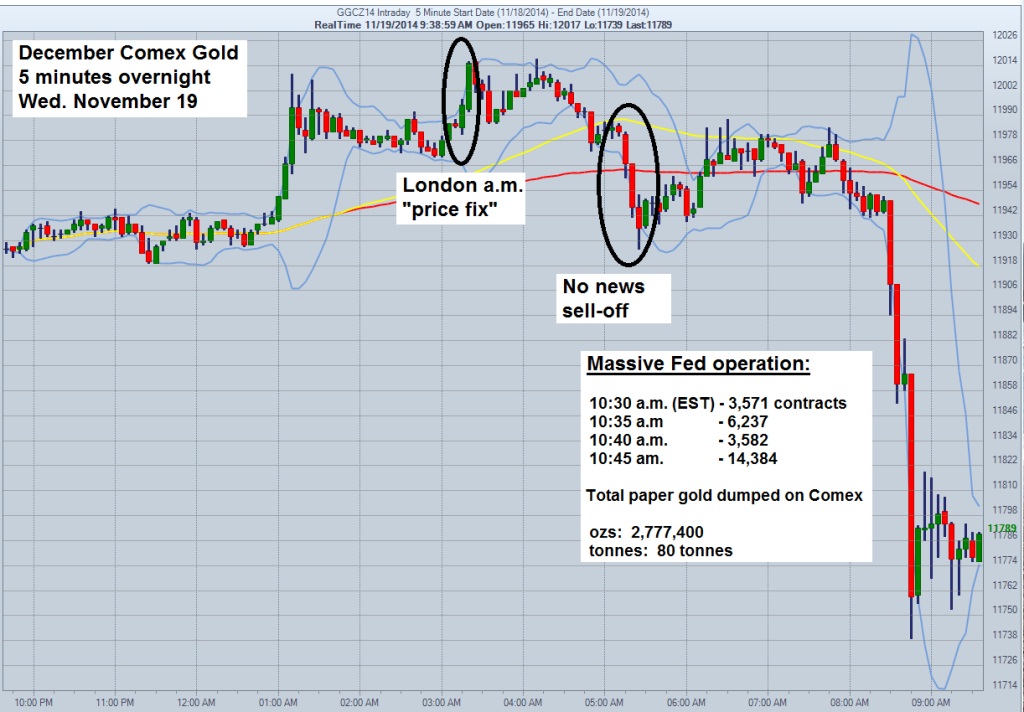Click the 'Massive Fed operation:' heading
Viewport: 1024px width, 712px height.
coord(698,365)
